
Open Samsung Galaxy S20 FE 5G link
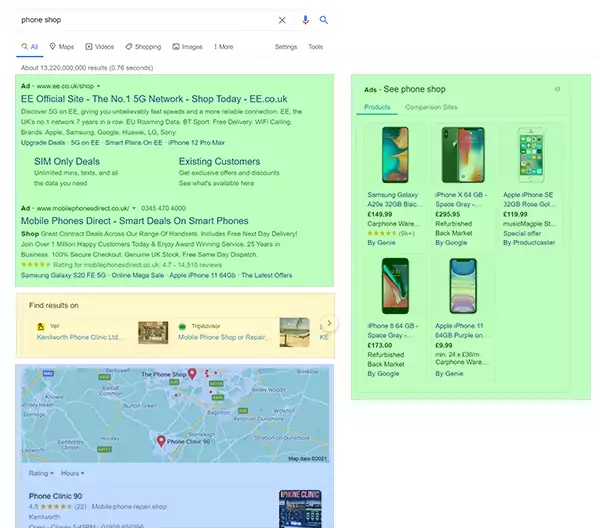click(x=63, y=275)
